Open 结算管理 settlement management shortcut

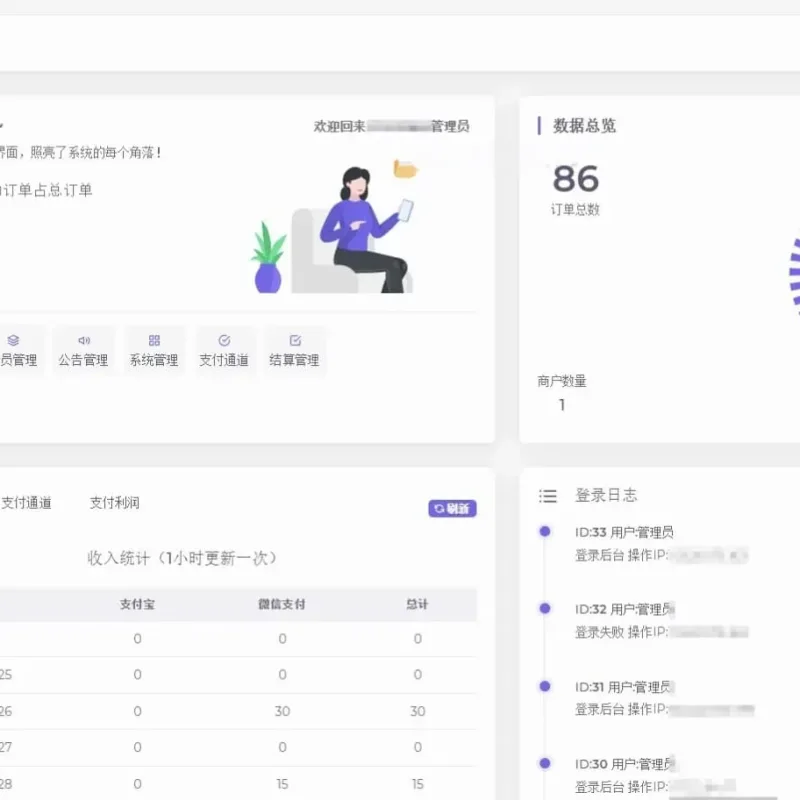click(294, 351)
